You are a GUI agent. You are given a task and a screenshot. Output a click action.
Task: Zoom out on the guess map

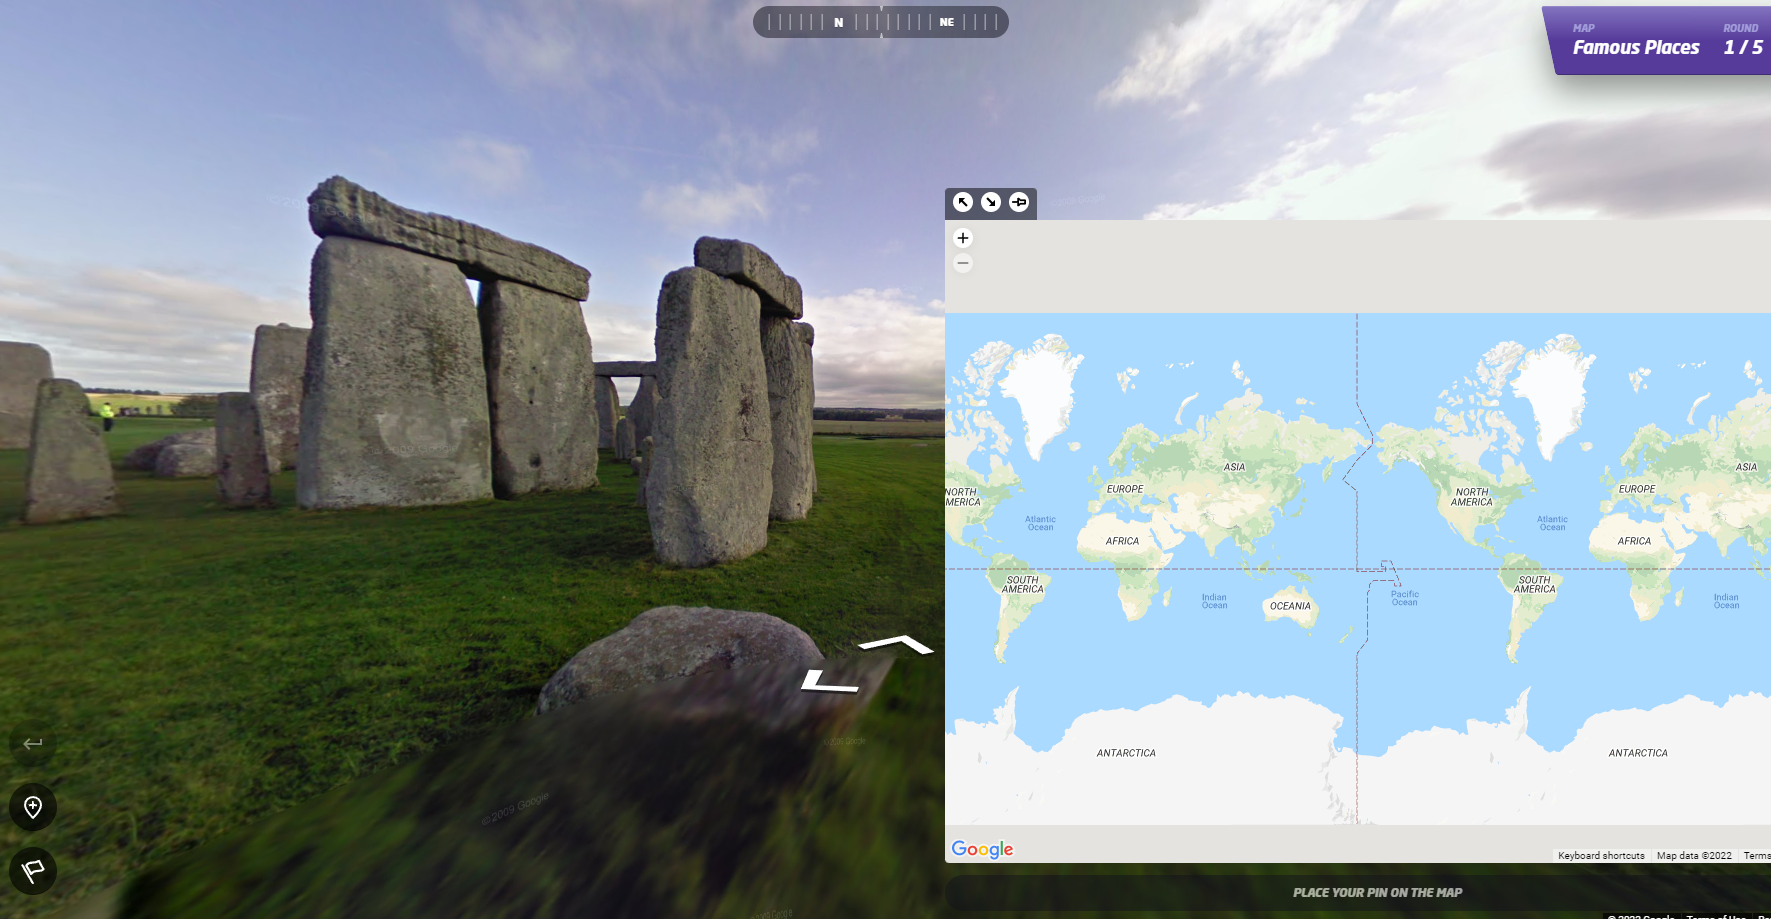tap(963, 263)
